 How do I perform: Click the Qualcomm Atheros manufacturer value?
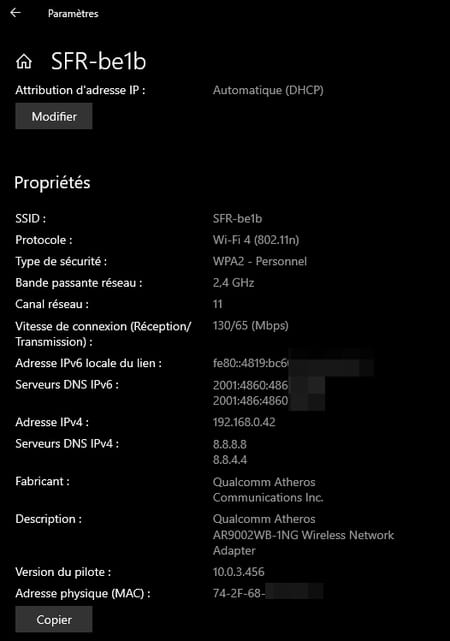(x=268, y=489)
